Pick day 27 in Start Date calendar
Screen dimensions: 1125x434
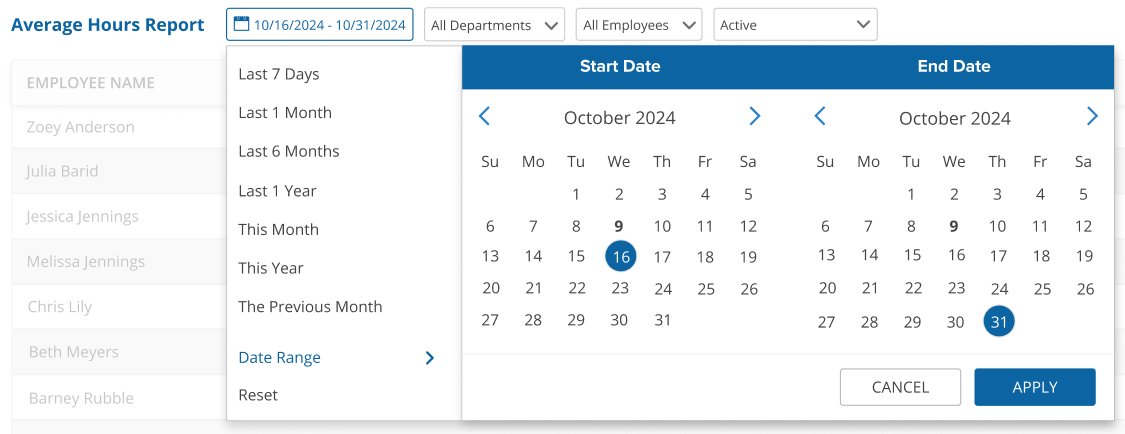pyautogui.click(x=490, y=320)
